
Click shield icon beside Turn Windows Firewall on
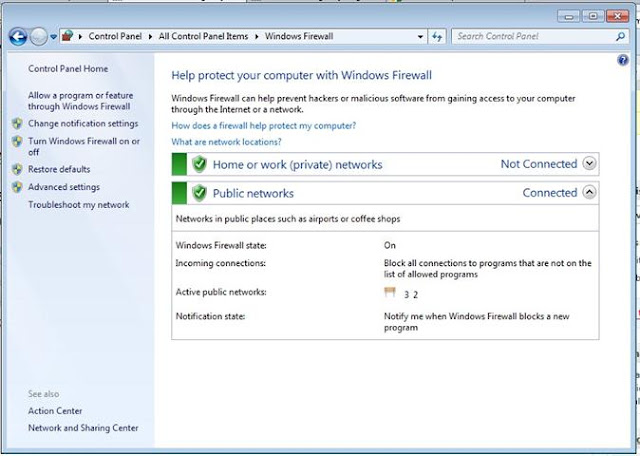coord(17,141)
